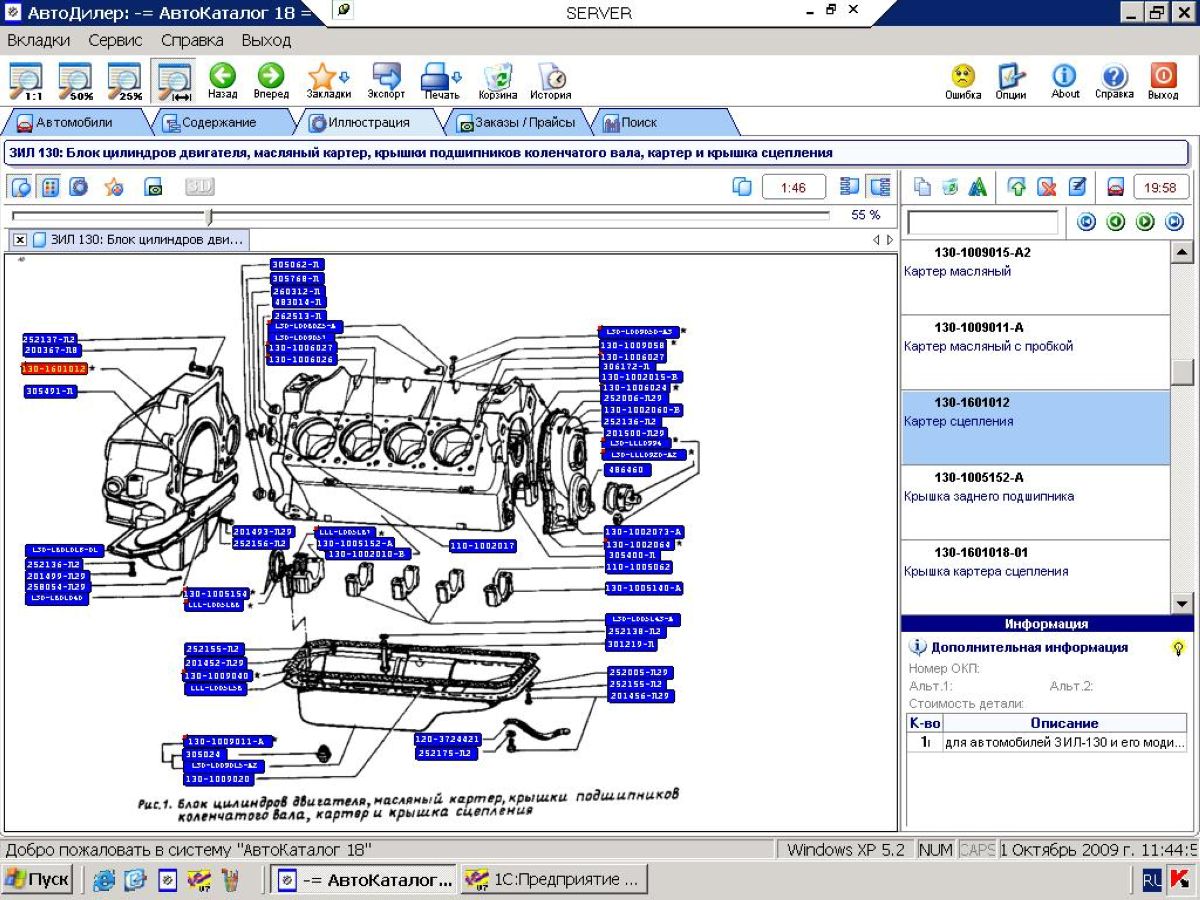
Task: Select part 130-1009011-A Картер масляный с пробкой
Action: coord(1035,353)
